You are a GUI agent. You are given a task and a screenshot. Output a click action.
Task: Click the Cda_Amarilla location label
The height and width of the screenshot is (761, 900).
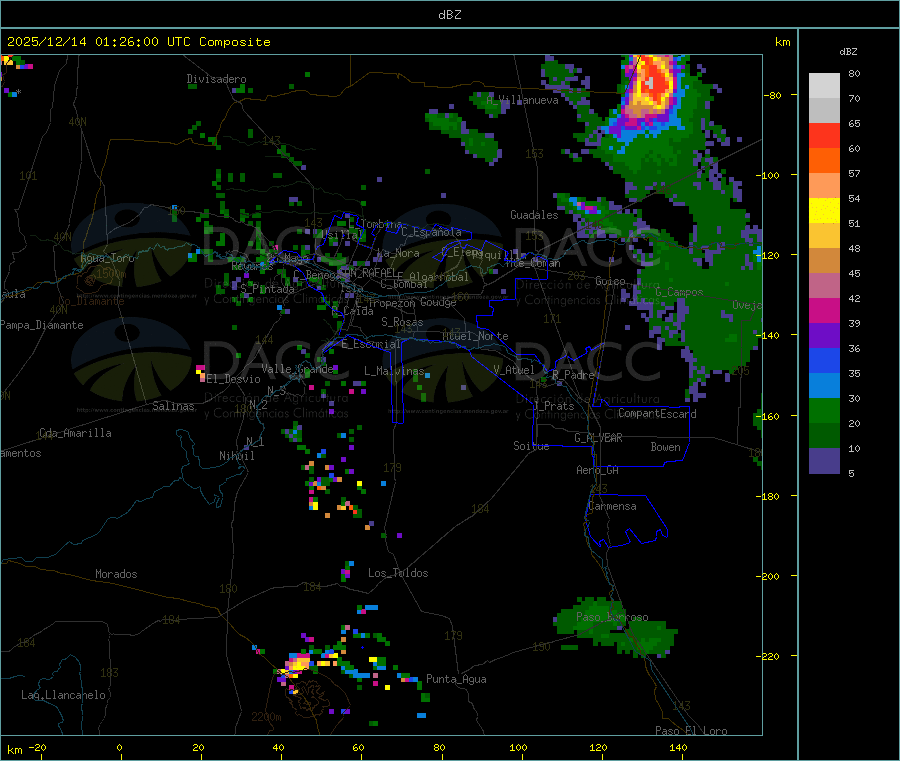[75, 433]
